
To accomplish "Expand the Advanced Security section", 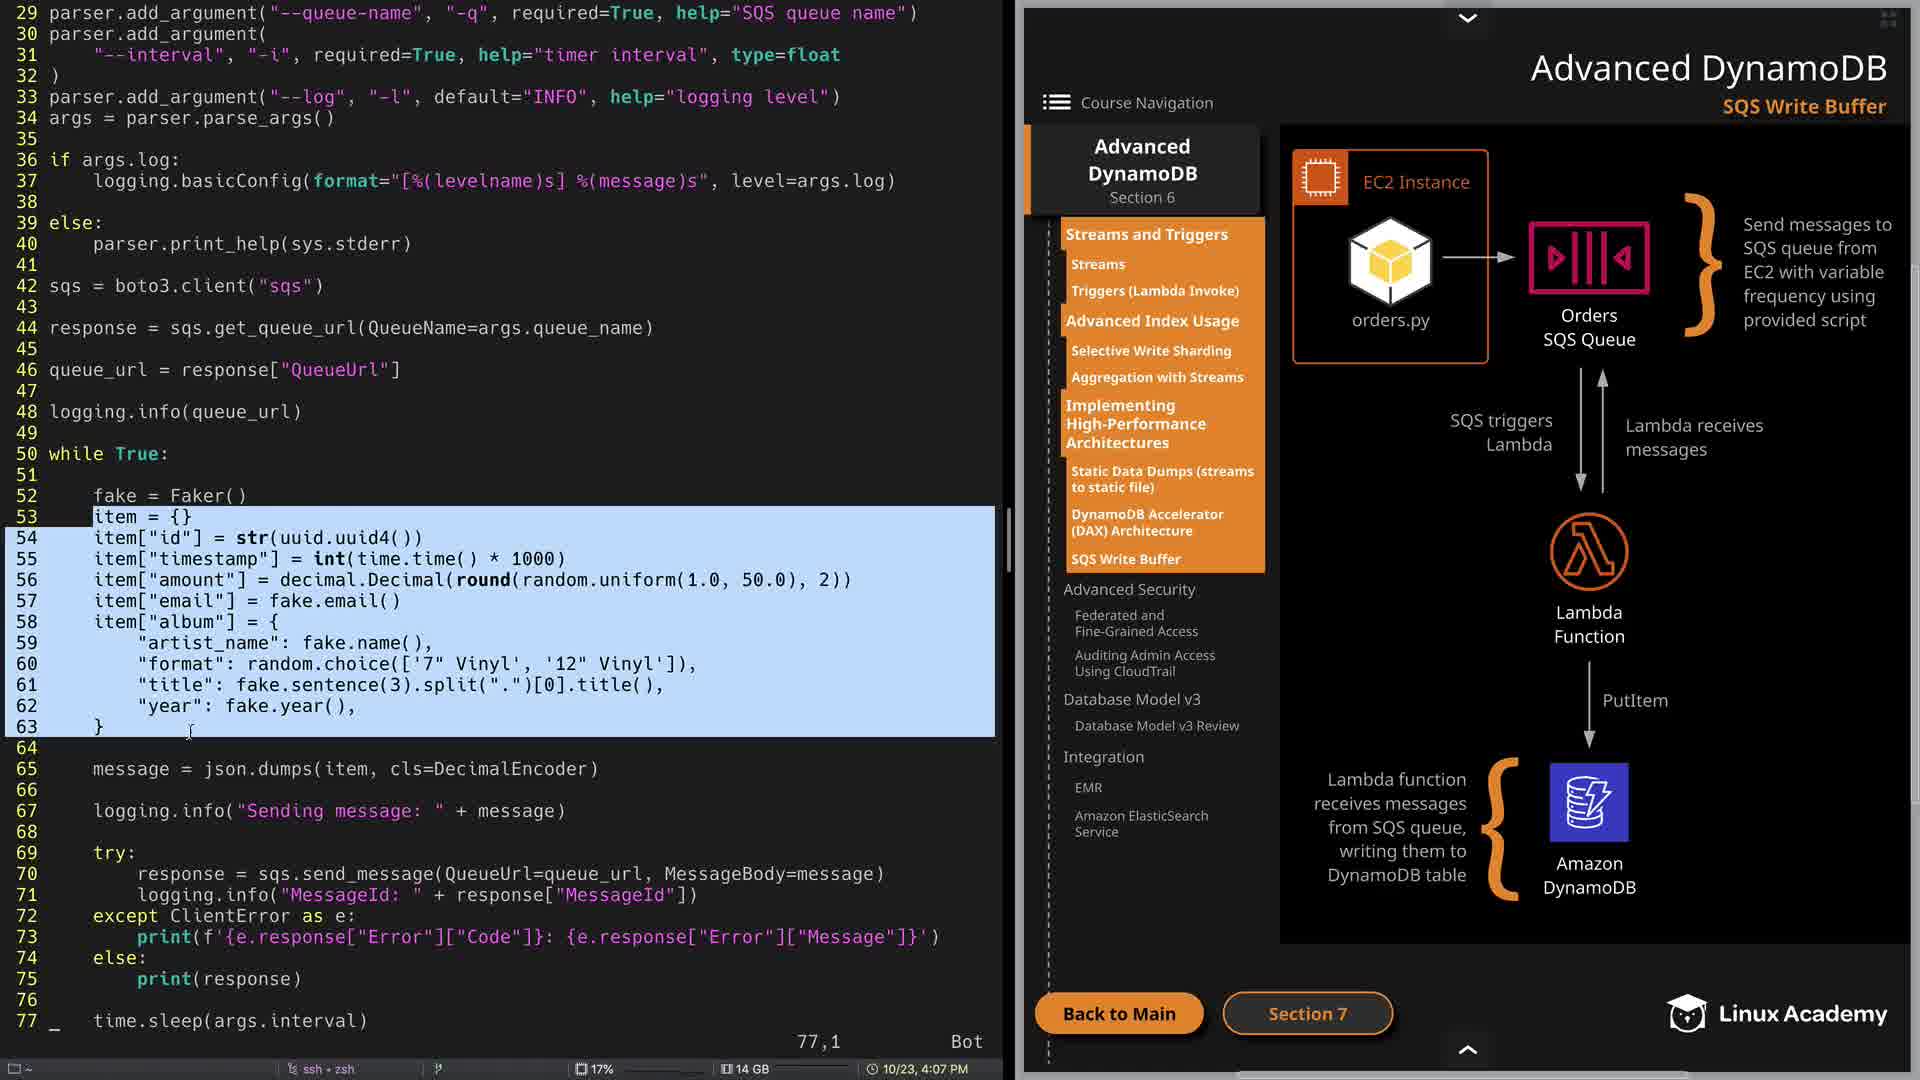I will 1129,590.
